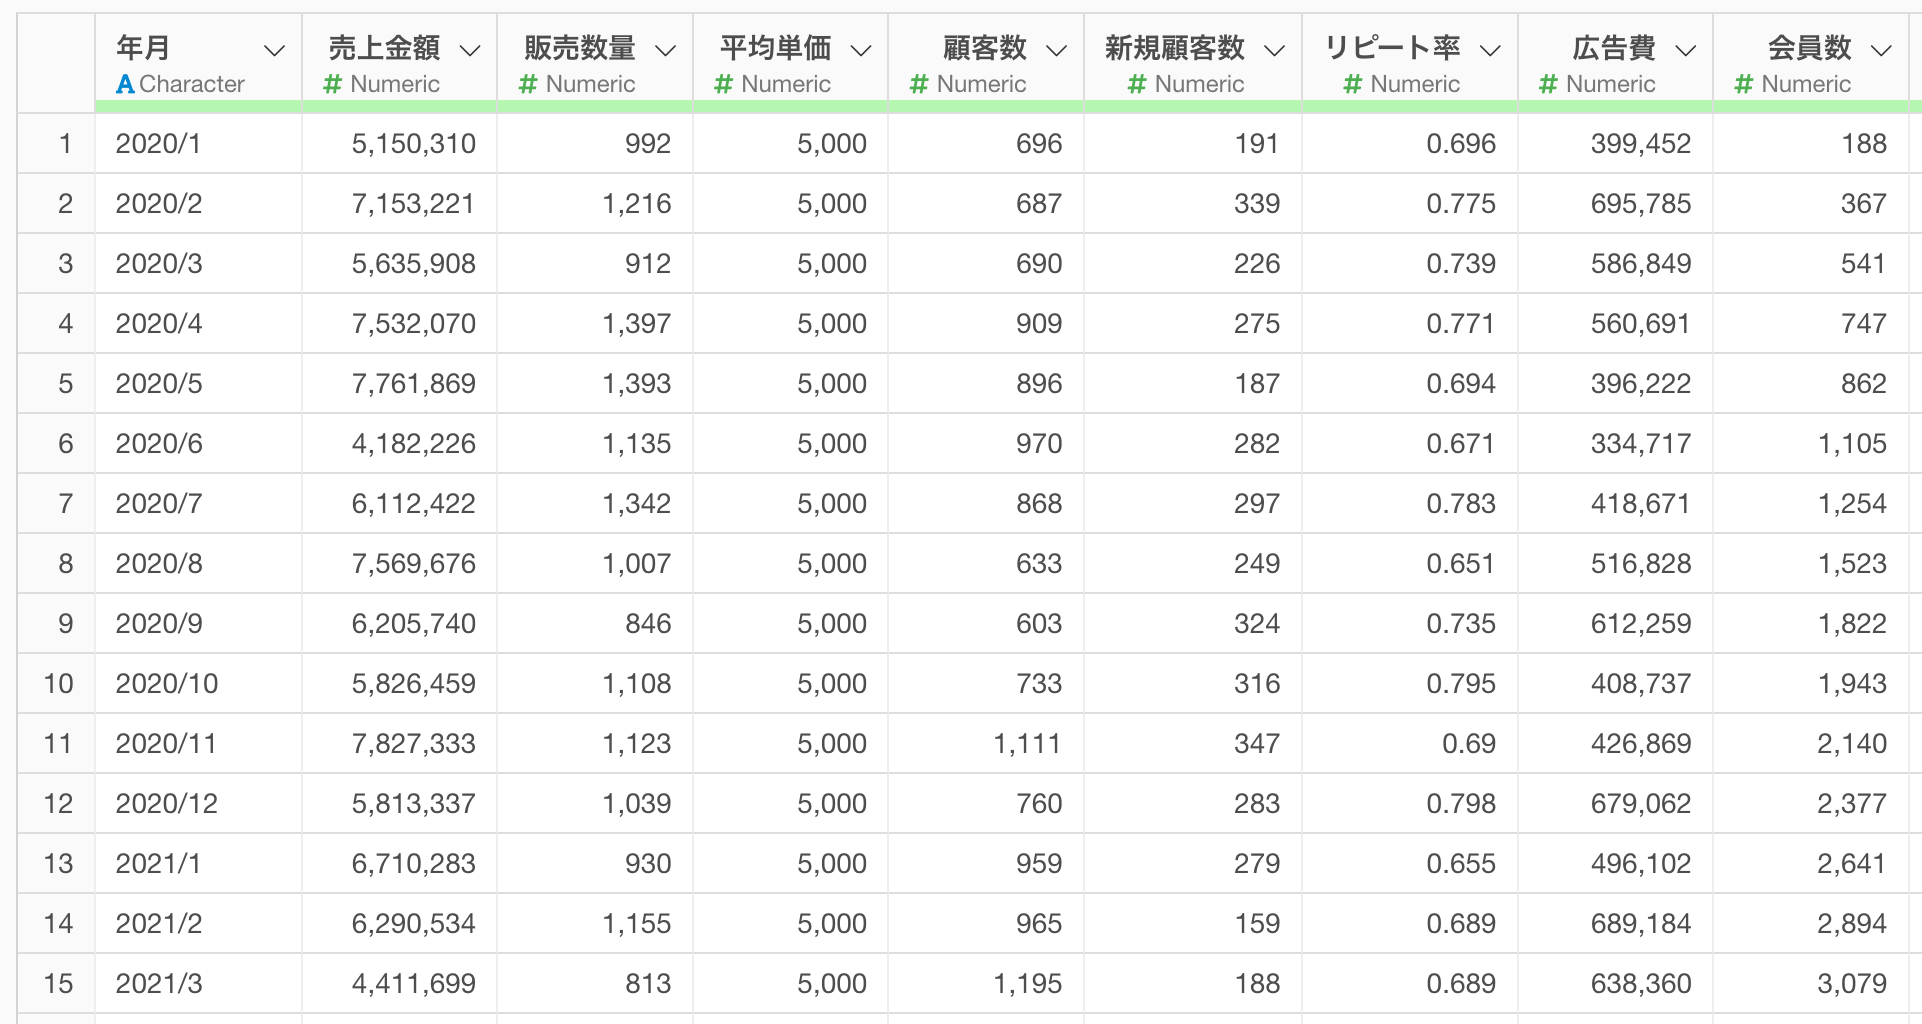The height and width of the screenshot is (1024, 1922).
Task: Click the Numeric hash icon under リピート率
Action: (x=1353, y=84)
